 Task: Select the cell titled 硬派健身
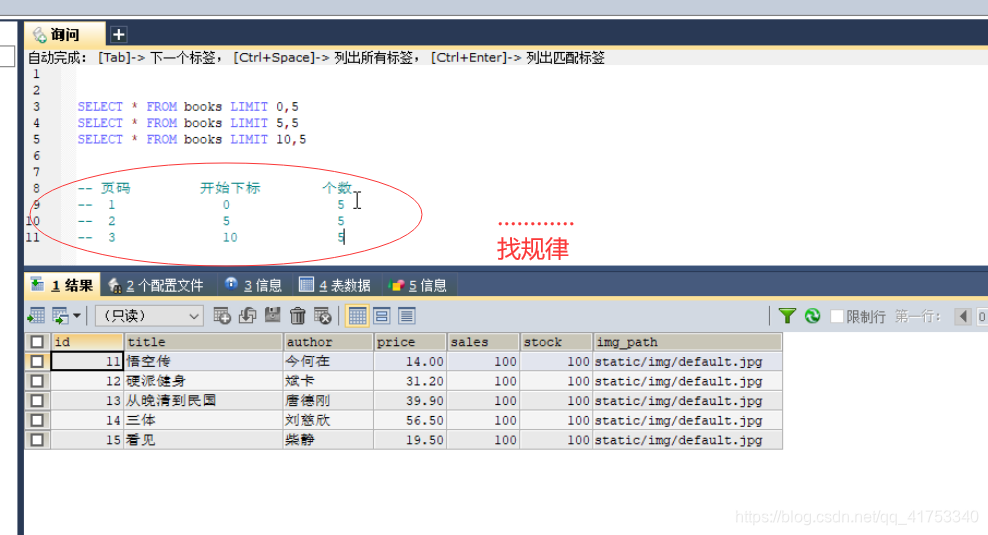[x=203, y=381]
